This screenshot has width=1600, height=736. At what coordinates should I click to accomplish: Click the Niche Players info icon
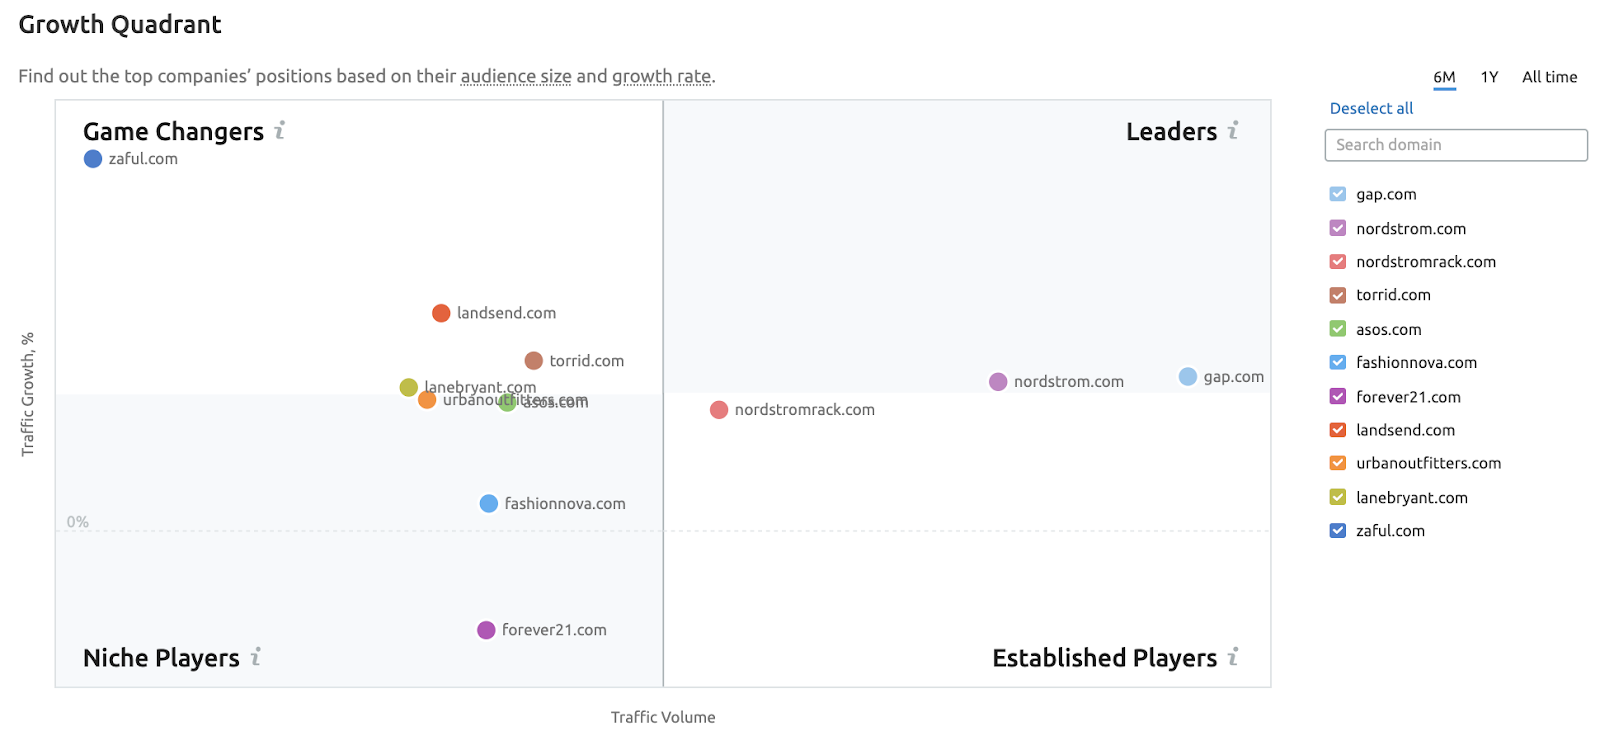point(256,657)
